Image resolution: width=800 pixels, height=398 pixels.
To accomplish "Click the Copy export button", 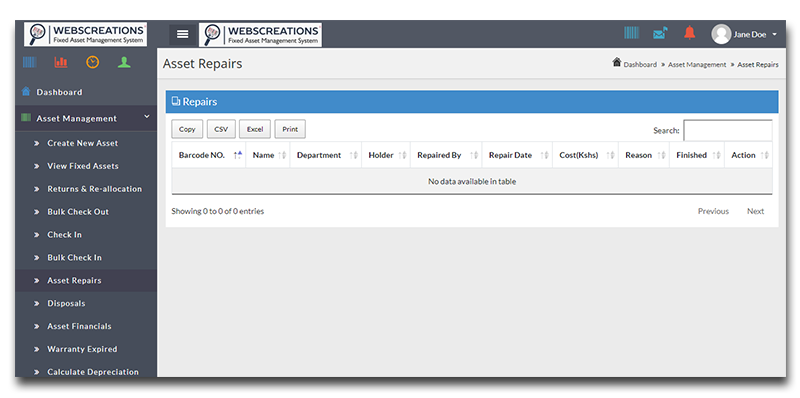I will (187, 129).
